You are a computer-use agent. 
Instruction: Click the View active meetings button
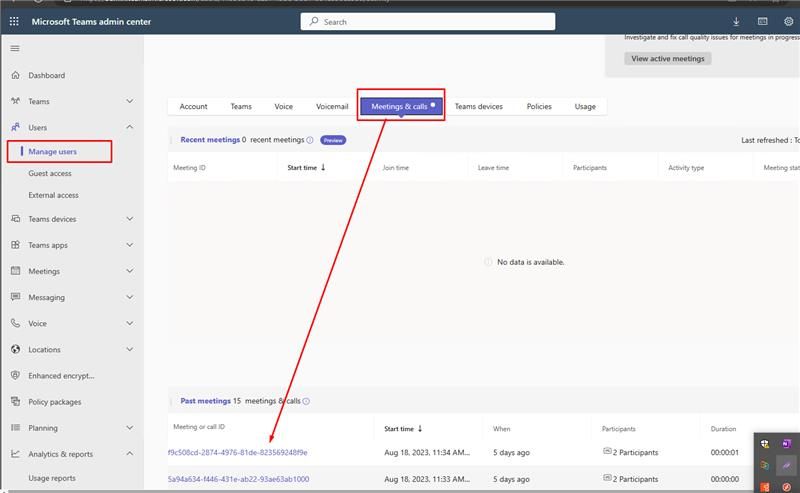pos(668,59)
